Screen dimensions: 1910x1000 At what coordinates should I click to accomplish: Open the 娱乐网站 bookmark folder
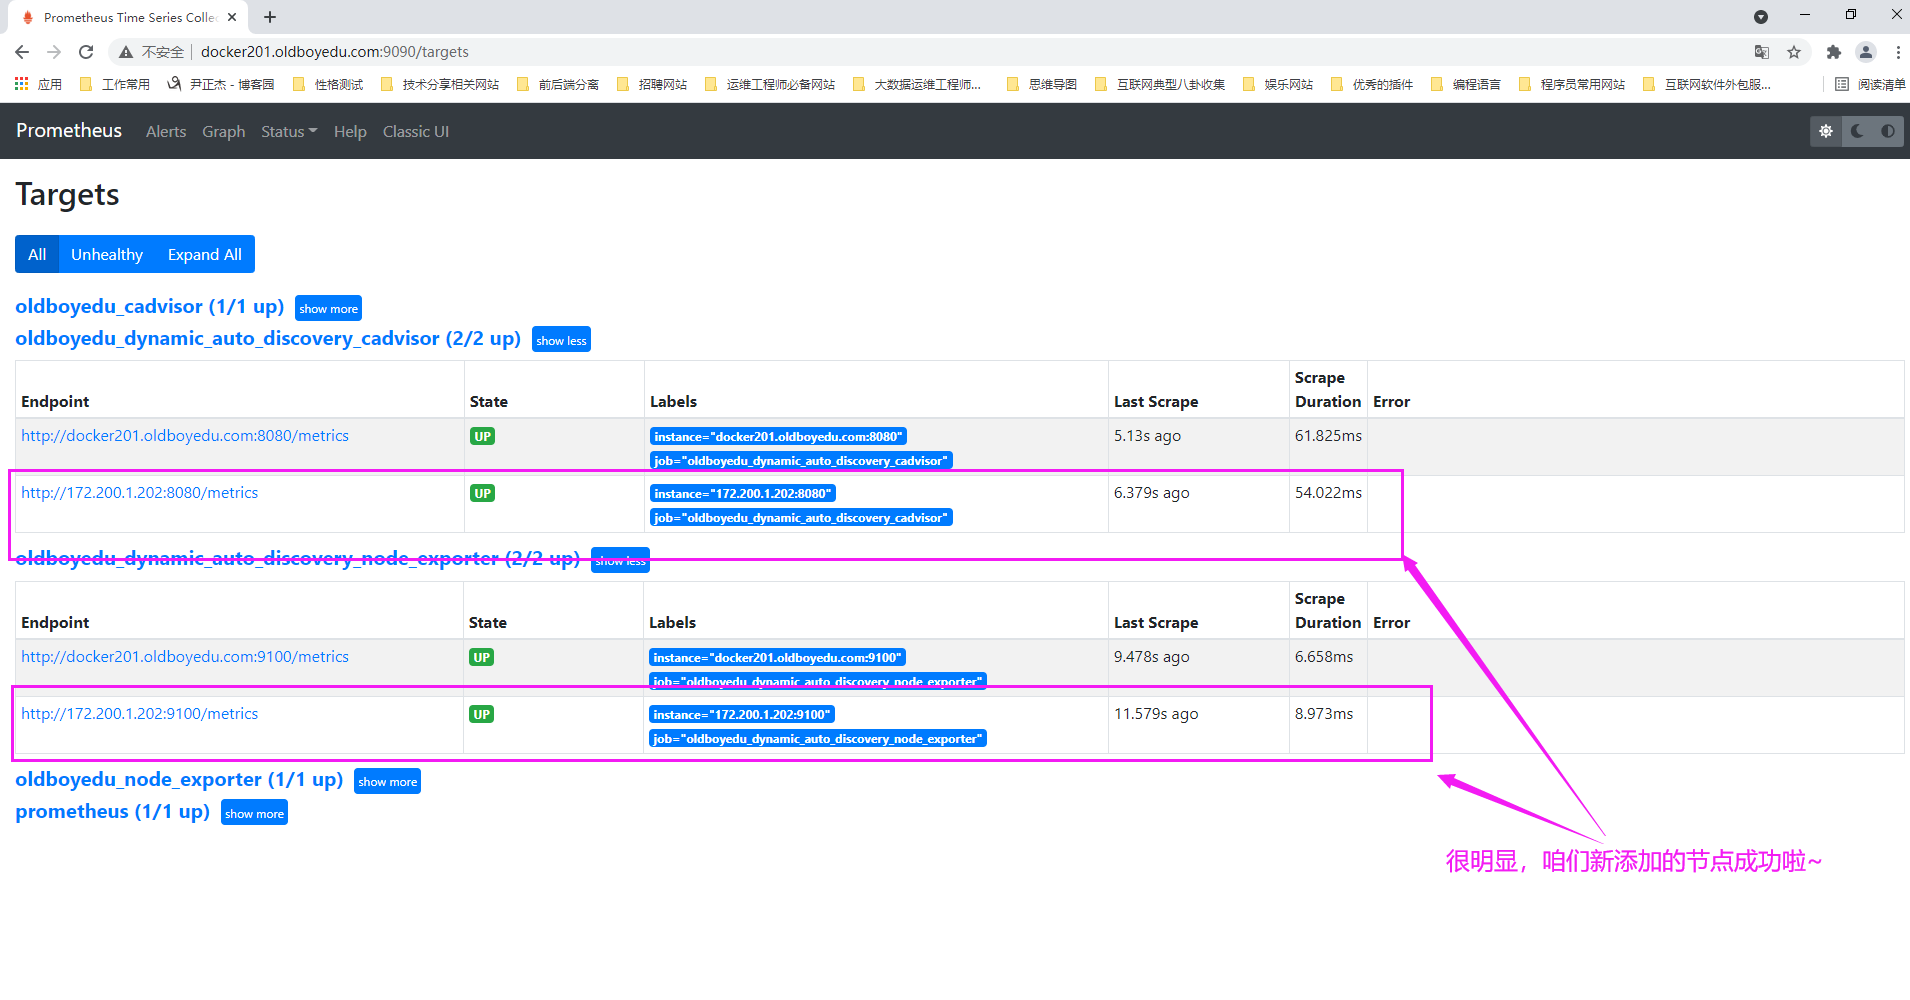1278,84
